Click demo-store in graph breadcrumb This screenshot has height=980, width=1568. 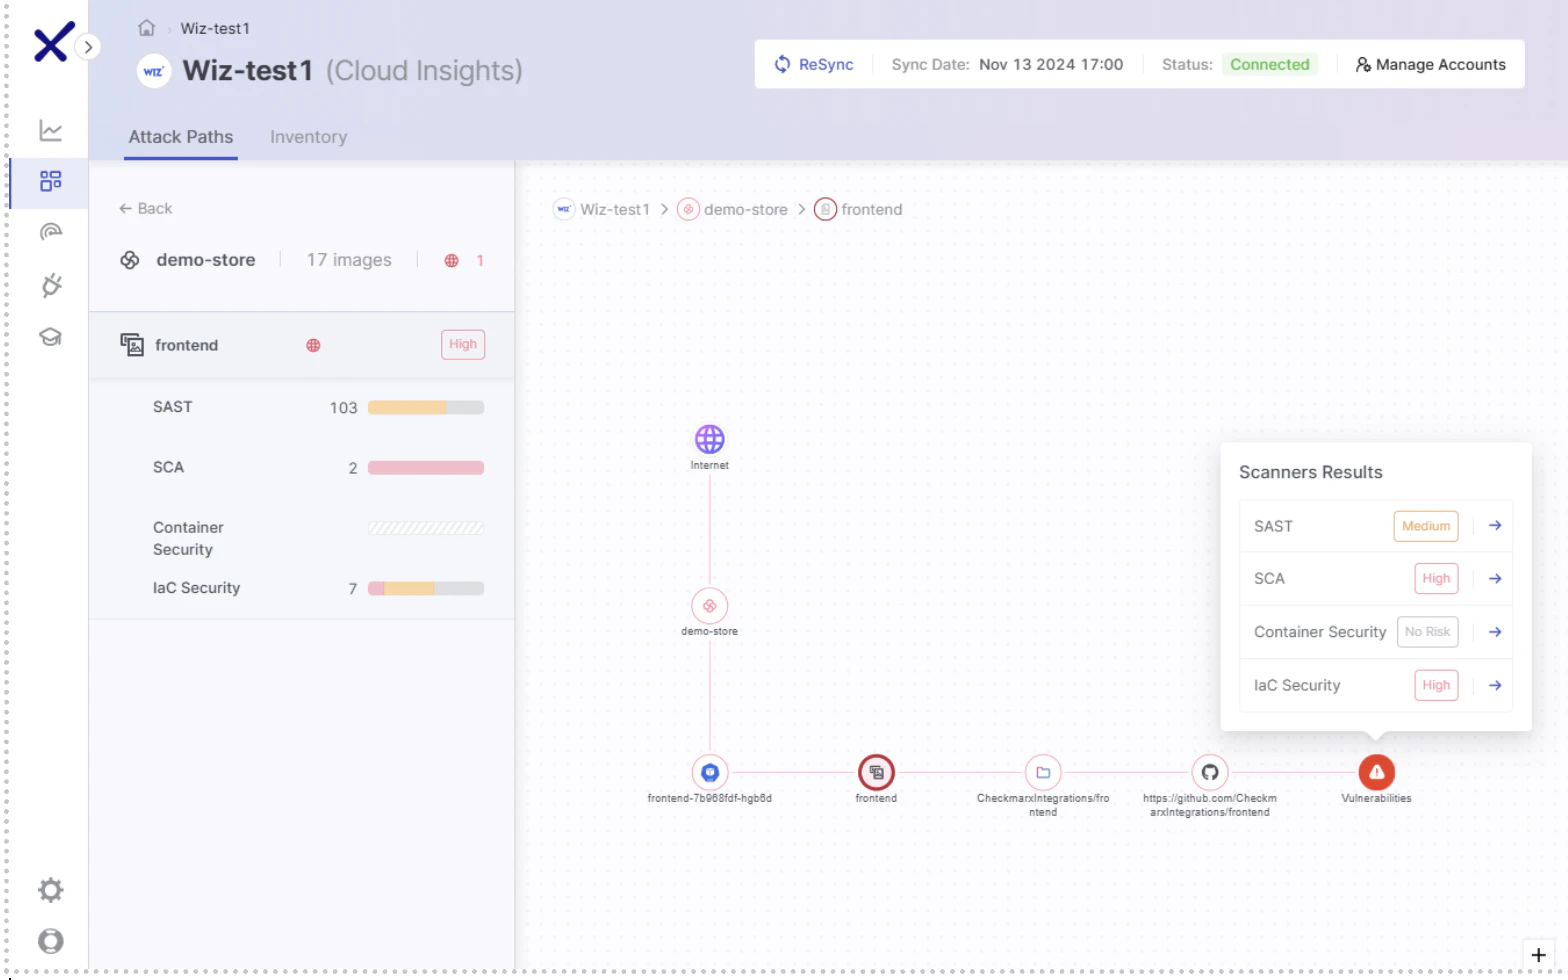tap(733, 209)
